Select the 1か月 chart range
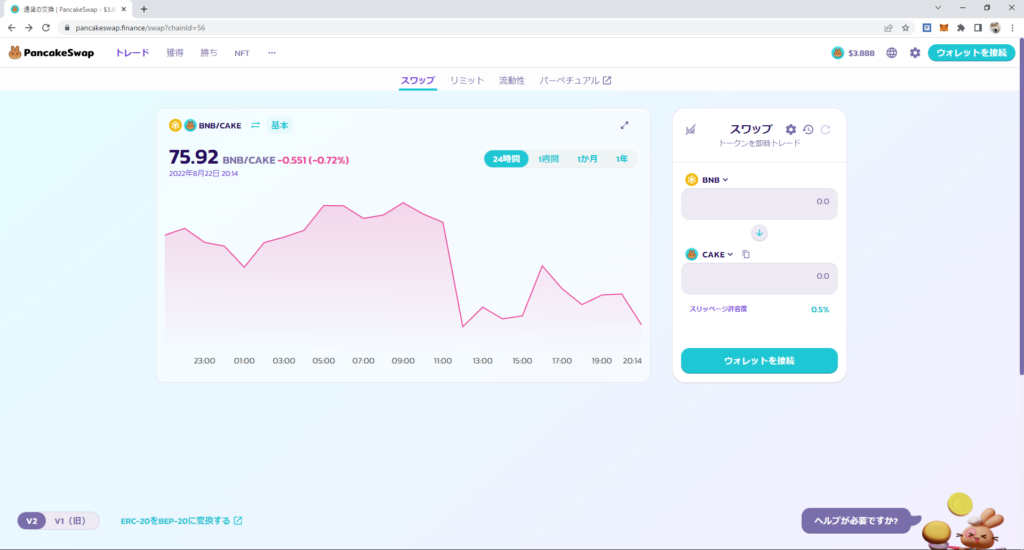 coord(587,159)
